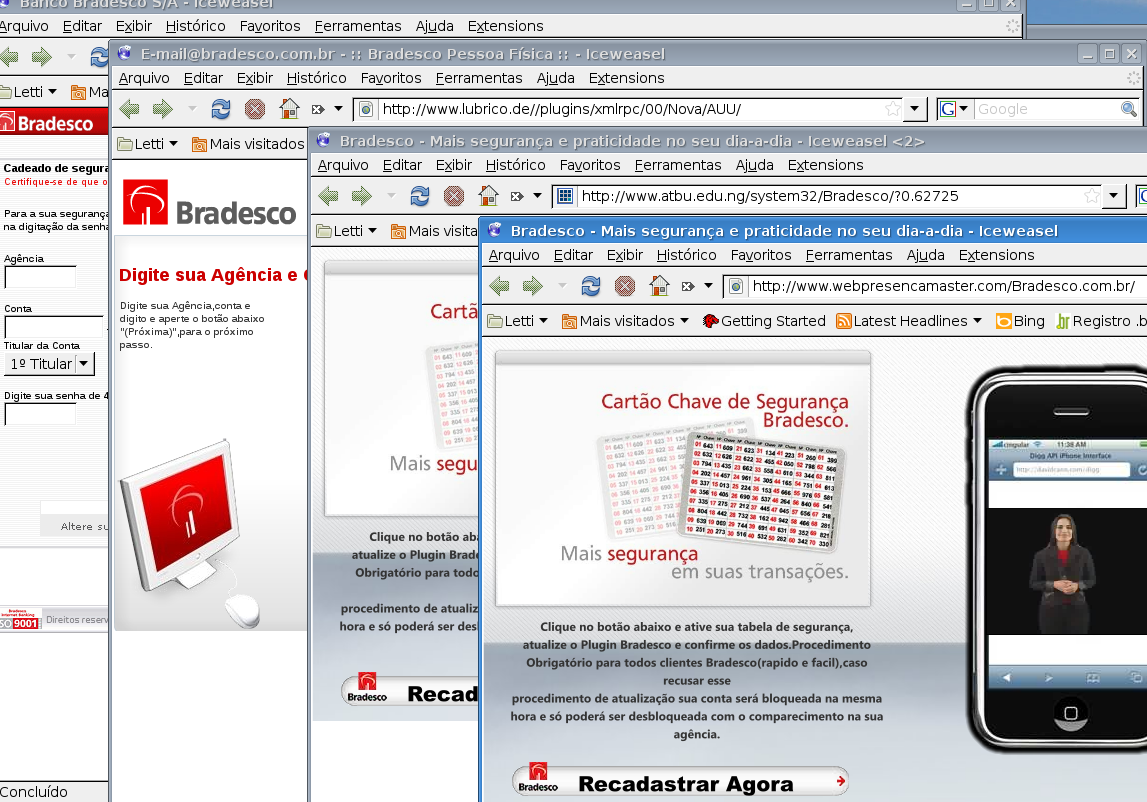
Task: Go back in the atbu.edu.ng window
Action: 328,196
